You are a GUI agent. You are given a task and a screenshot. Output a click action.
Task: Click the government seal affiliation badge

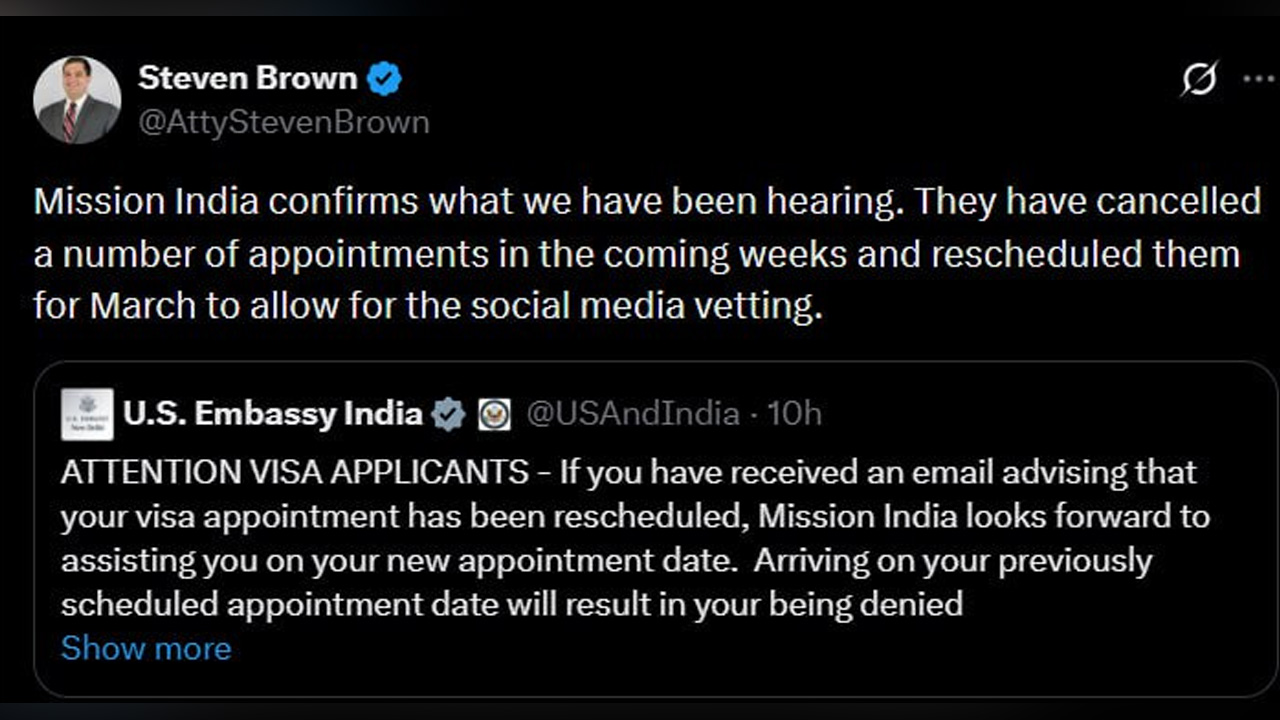[494, 414]
